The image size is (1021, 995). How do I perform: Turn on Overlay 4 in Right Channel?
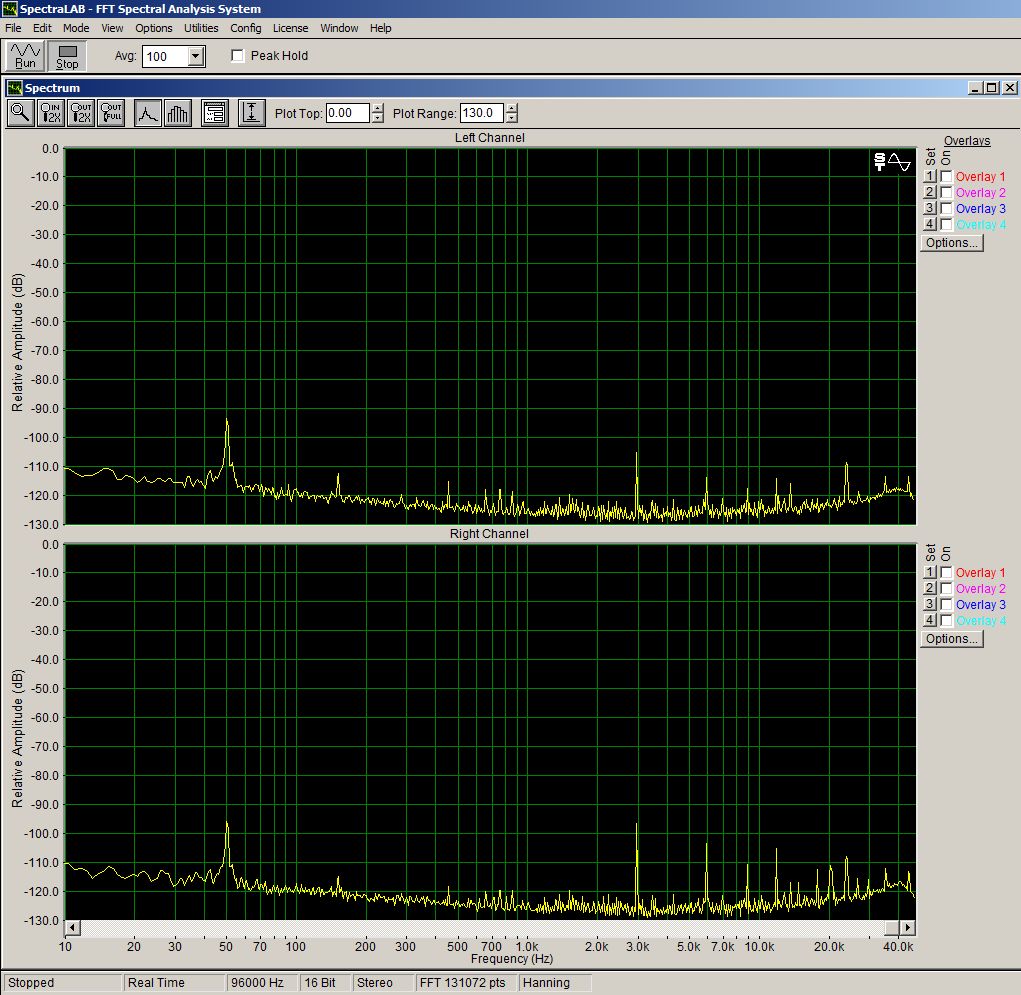click(x=947, y=621)
